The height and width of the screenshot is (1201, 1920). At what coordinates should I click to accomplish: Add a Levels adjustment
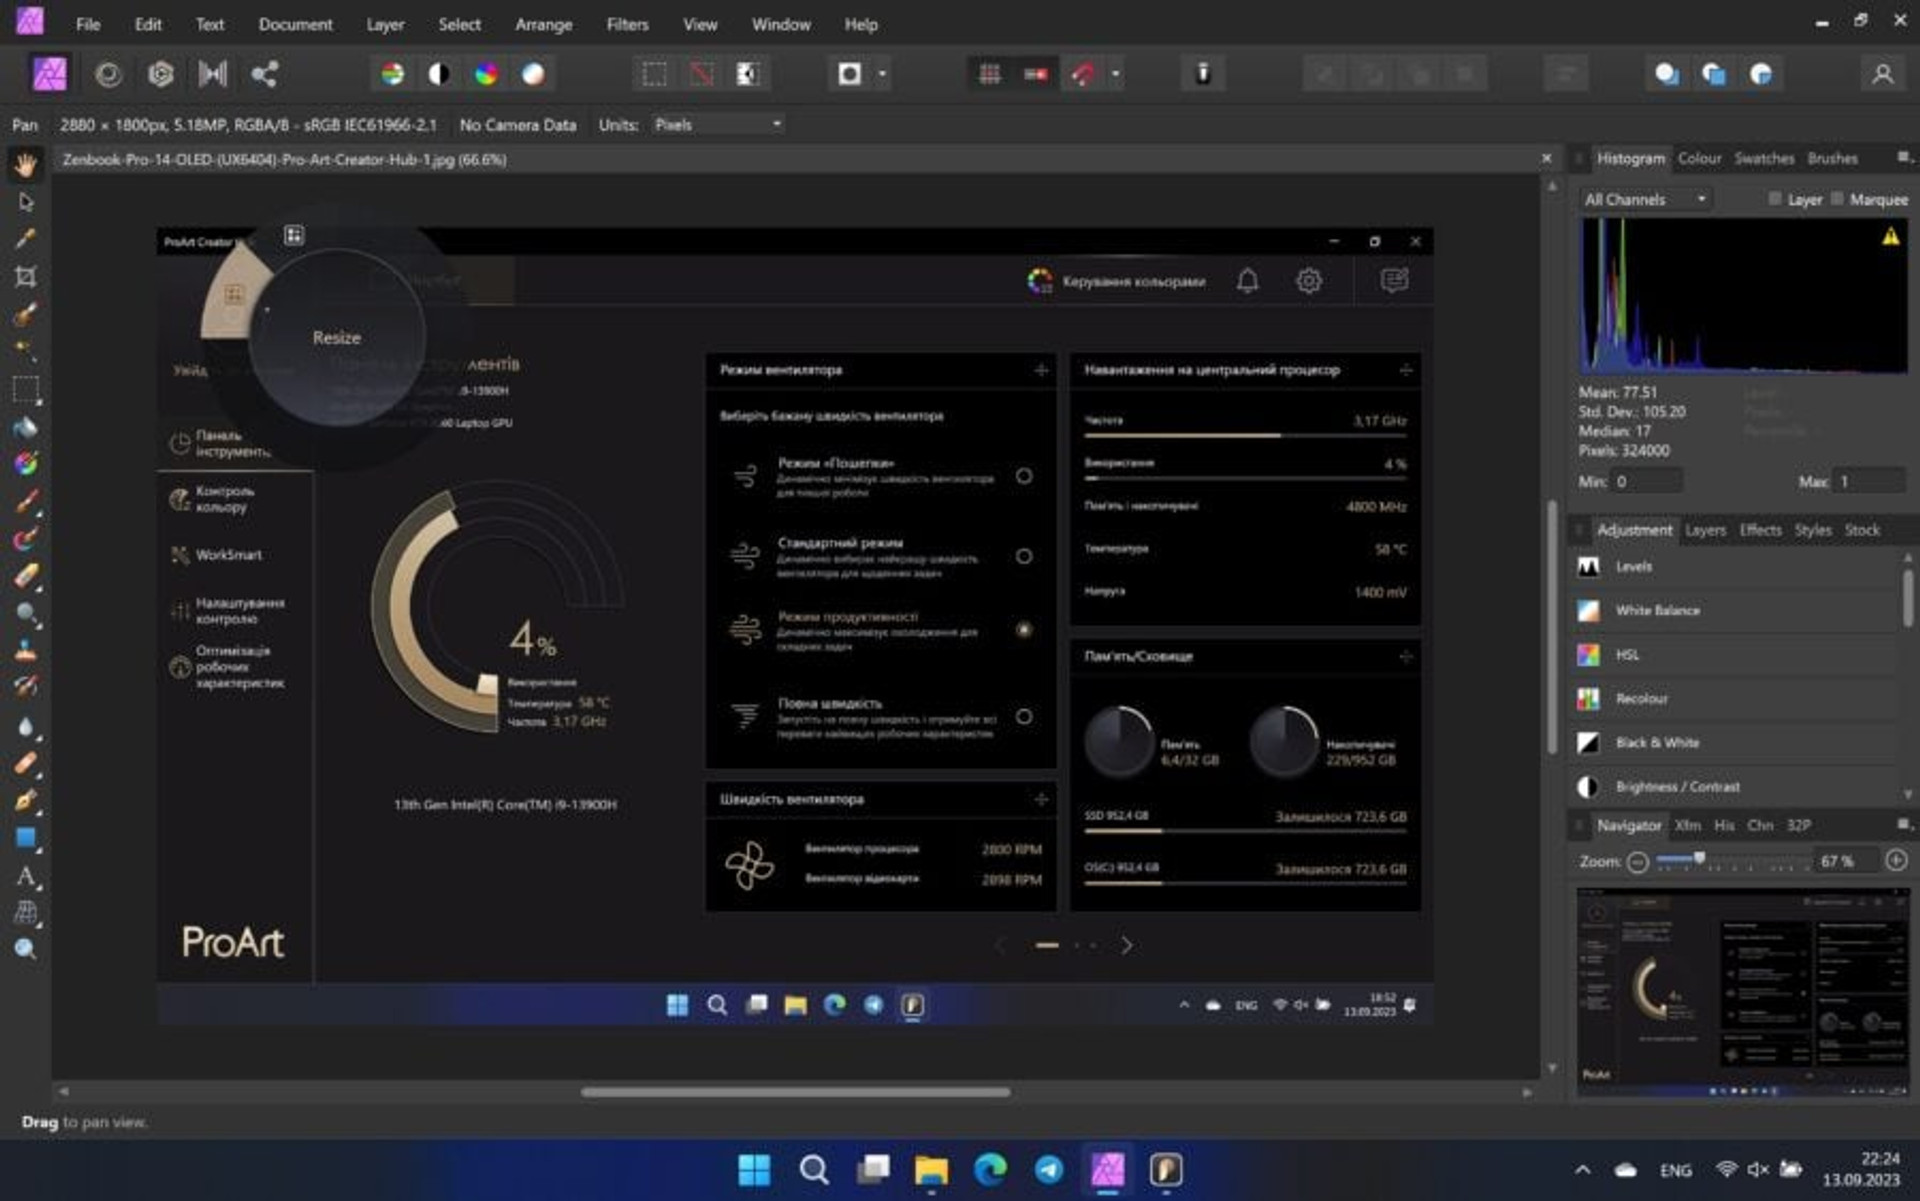click(1736, 566)
